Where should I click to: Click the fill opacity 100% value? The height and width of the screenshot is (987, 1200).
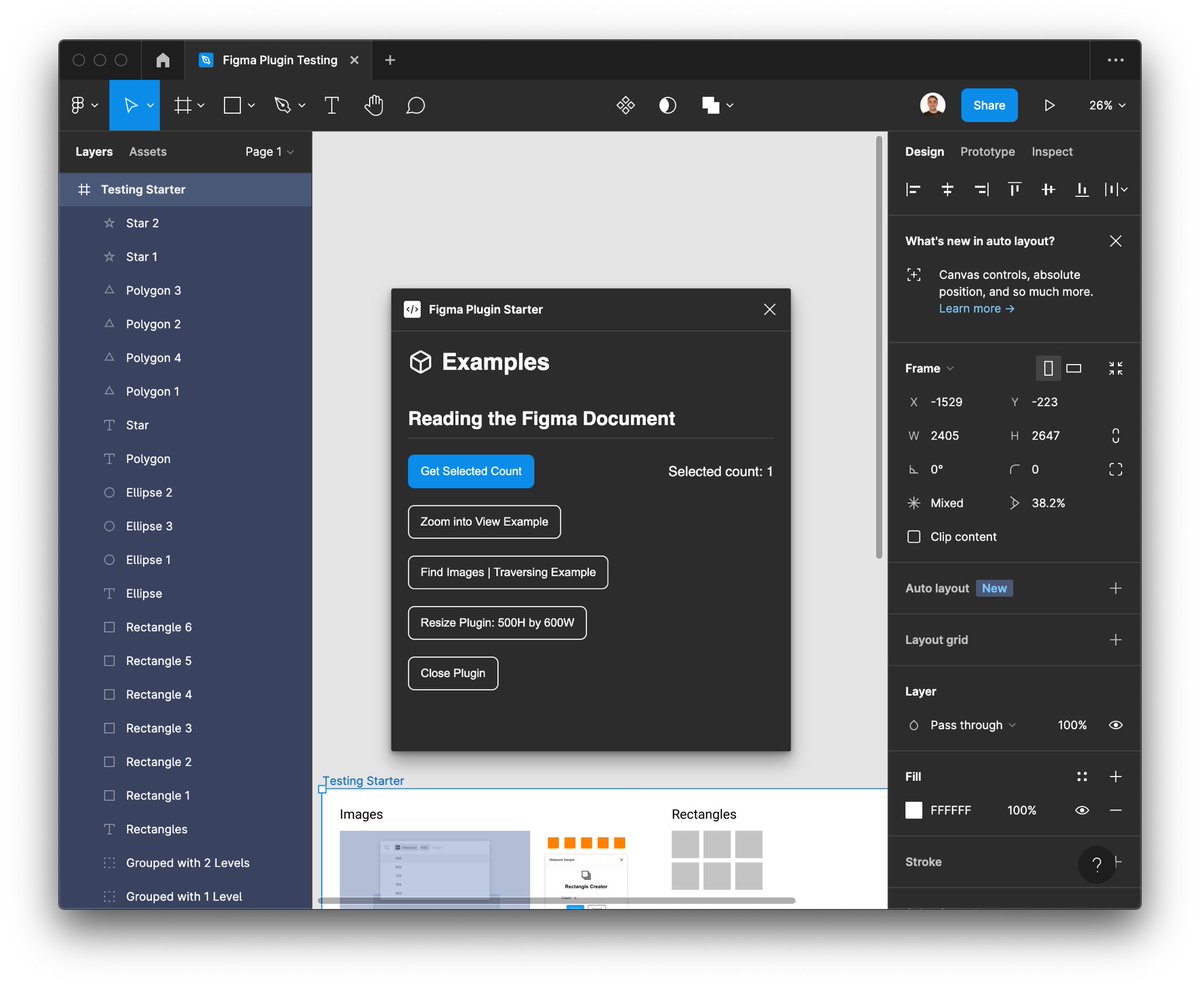[x=1022, y=810]
